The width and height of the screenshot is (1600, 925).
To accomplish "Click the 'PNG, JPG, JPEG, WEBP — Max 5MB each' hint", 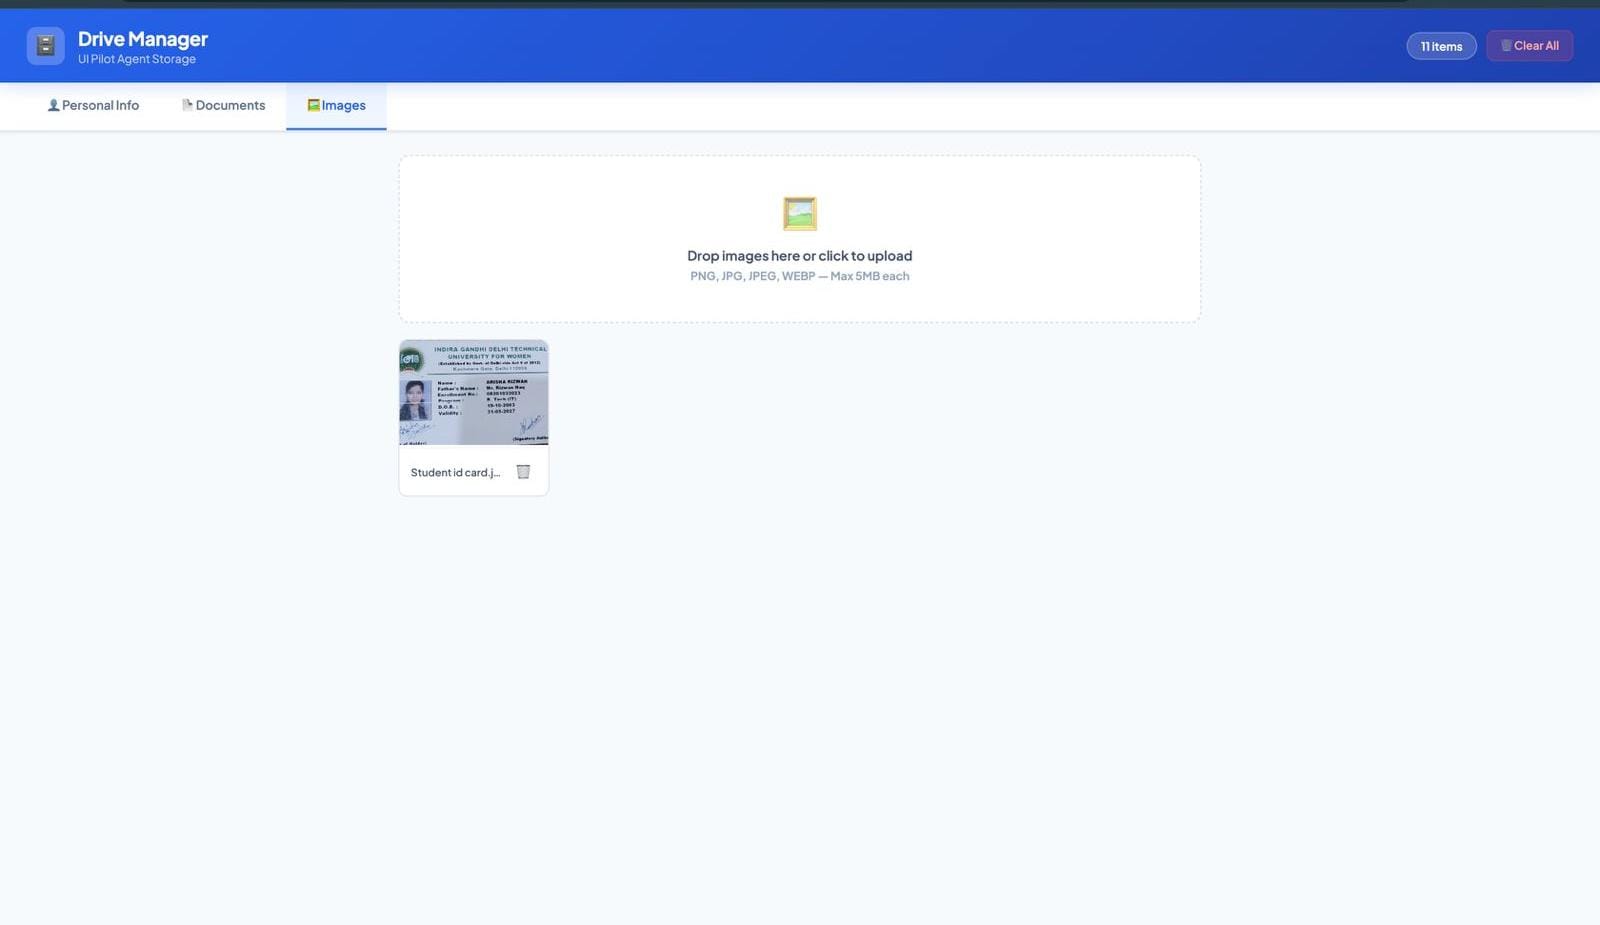I will (800, 276).
